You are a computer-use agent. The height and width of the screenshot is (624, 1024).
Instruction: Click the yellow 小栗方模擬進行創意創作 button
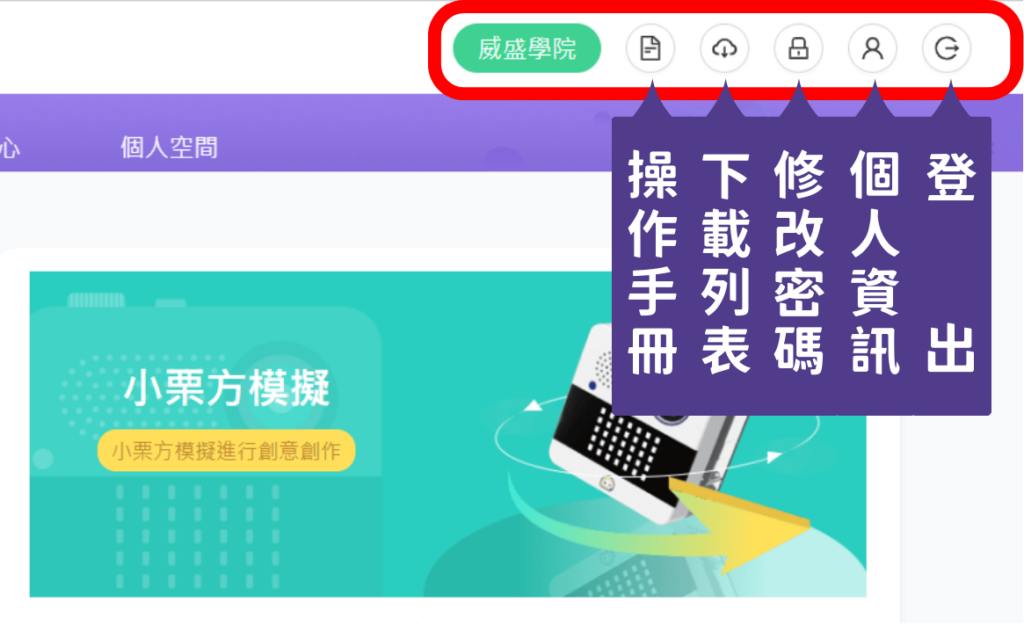[x=226, y=450]
